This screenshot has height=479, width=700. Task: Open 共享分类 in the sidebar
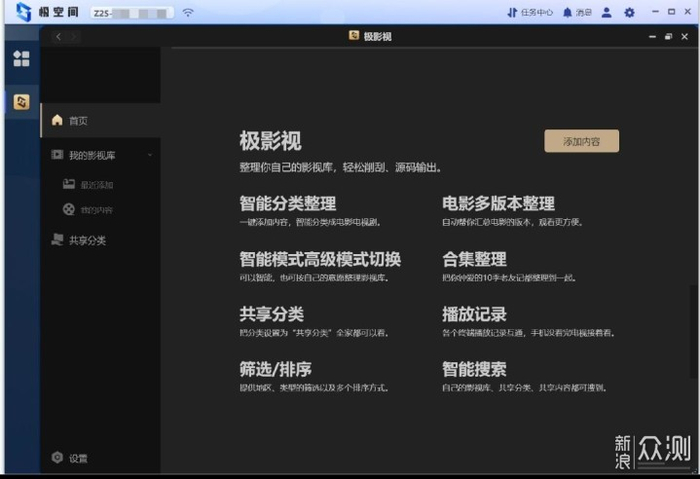tap(86, 240)
